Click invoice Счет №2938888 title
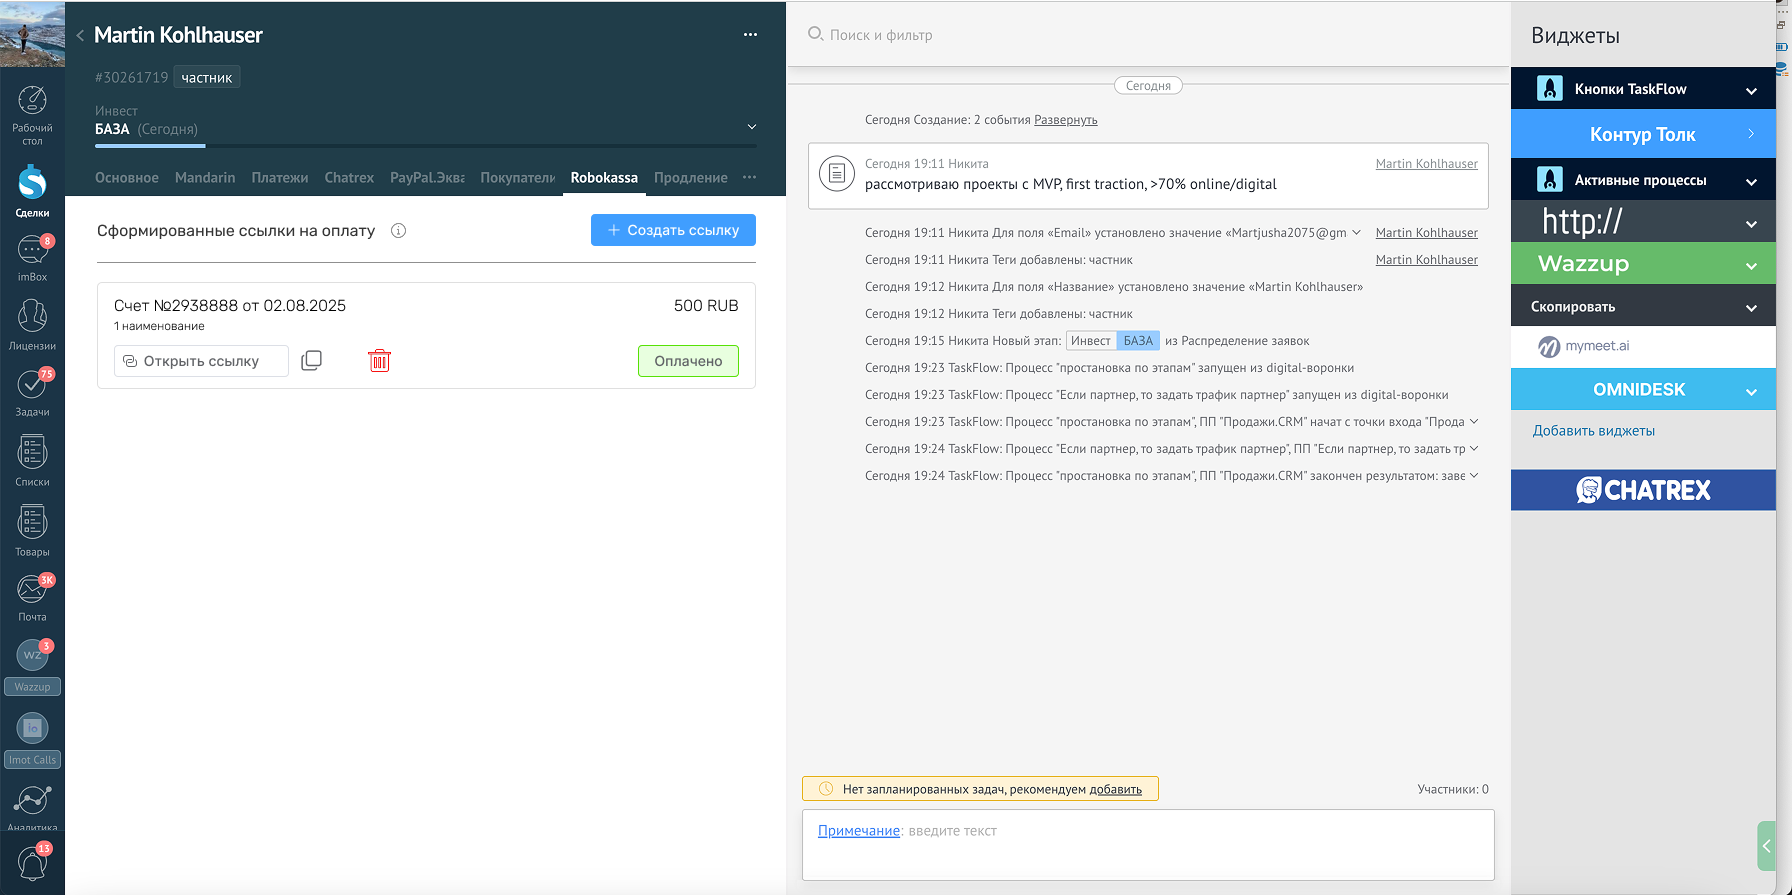The width and height of the screenshot is (1792, 895). click(230, 306)
